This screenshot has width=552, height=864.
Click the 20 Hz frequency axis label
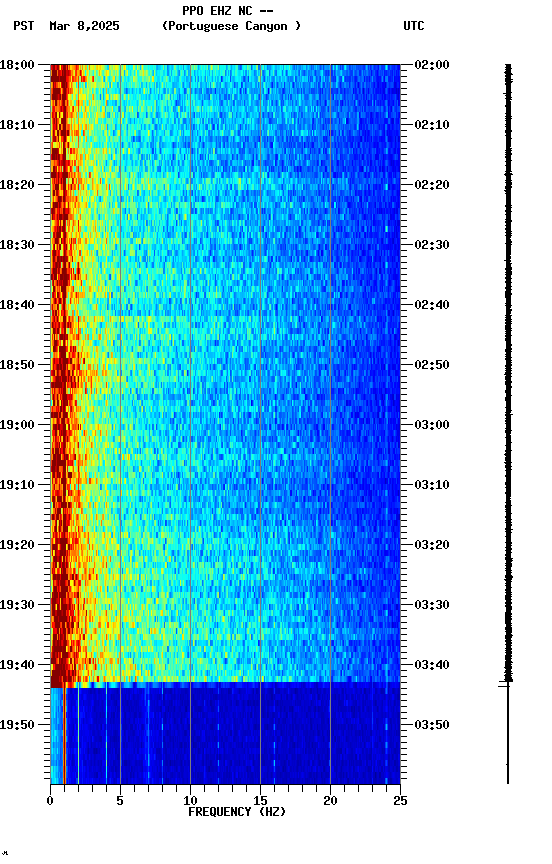tap(330, 801)
